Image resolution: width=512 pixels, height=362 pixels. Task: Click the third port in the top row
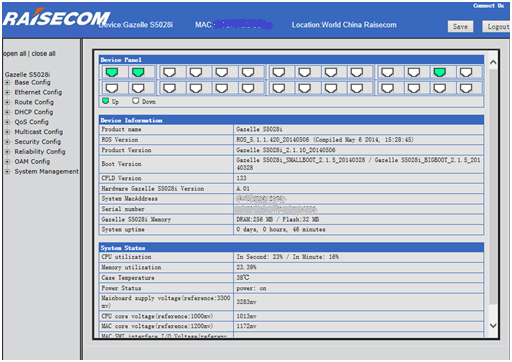[170, 72]
